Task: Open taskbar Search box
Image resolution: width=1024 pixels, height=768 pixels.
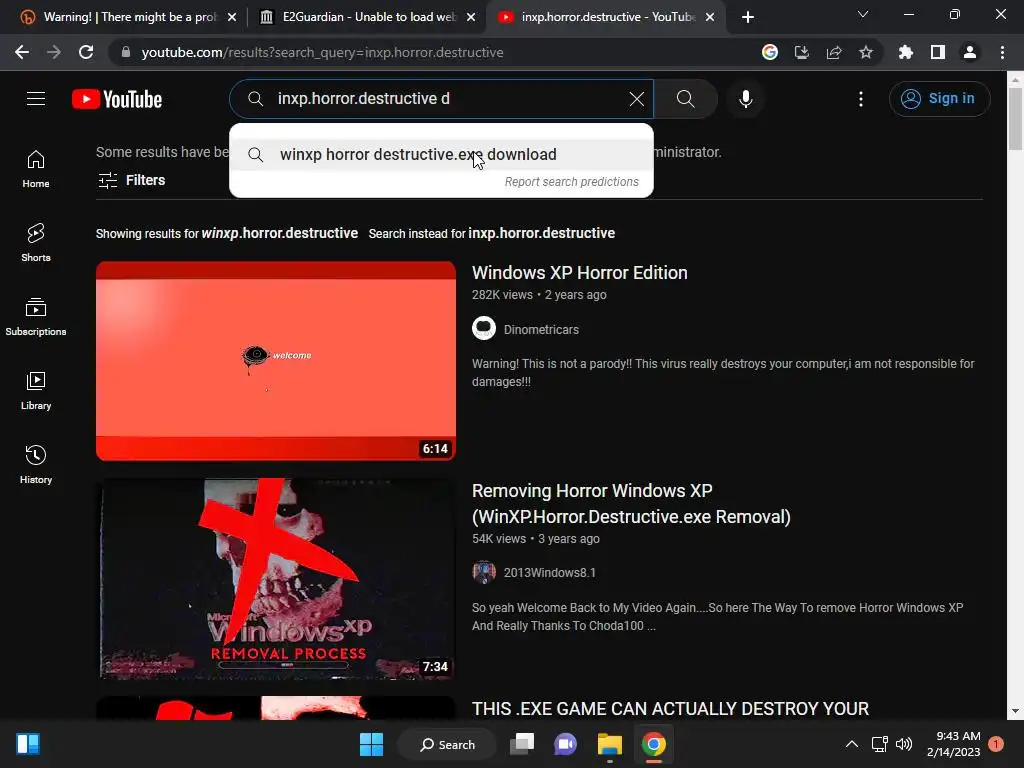Action: (x=447, y=744)
